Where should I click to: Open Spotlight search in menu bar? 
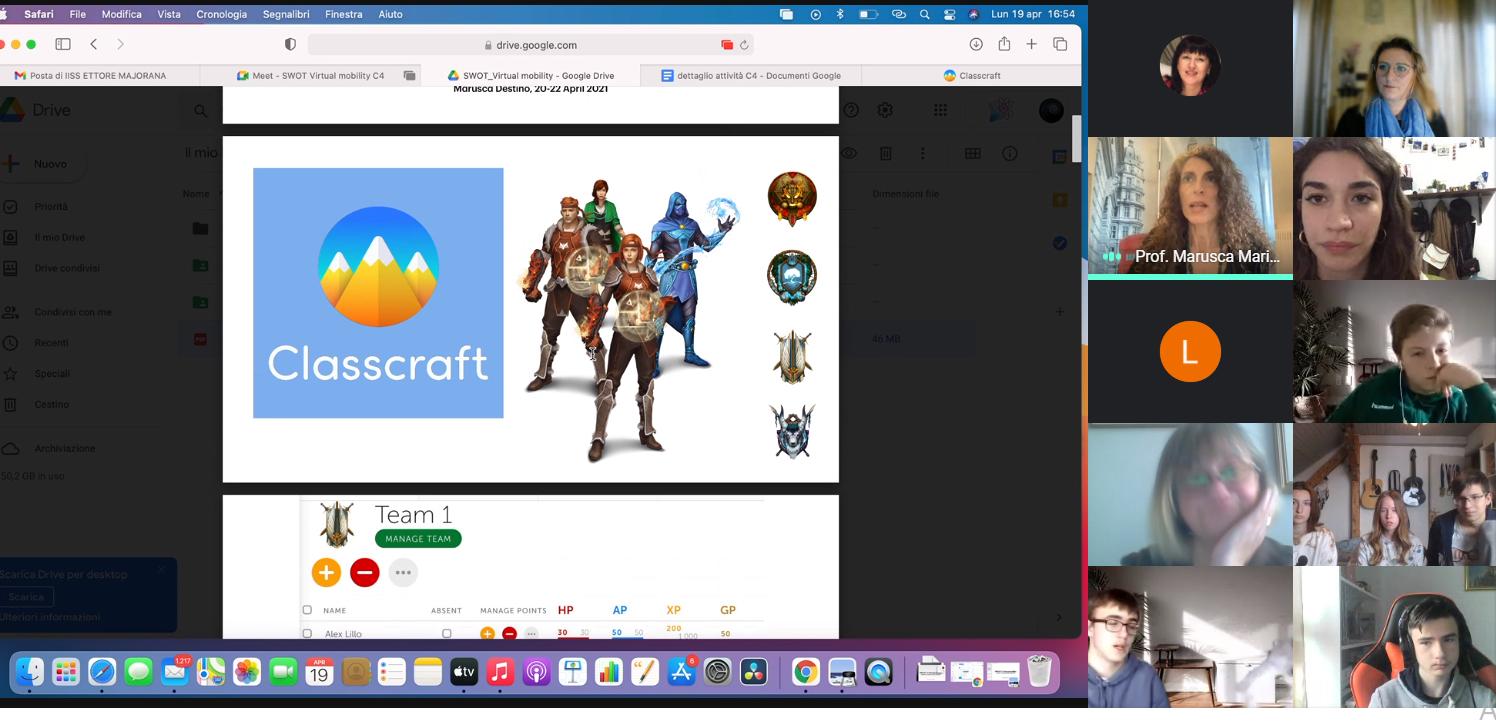coord(924,14)
